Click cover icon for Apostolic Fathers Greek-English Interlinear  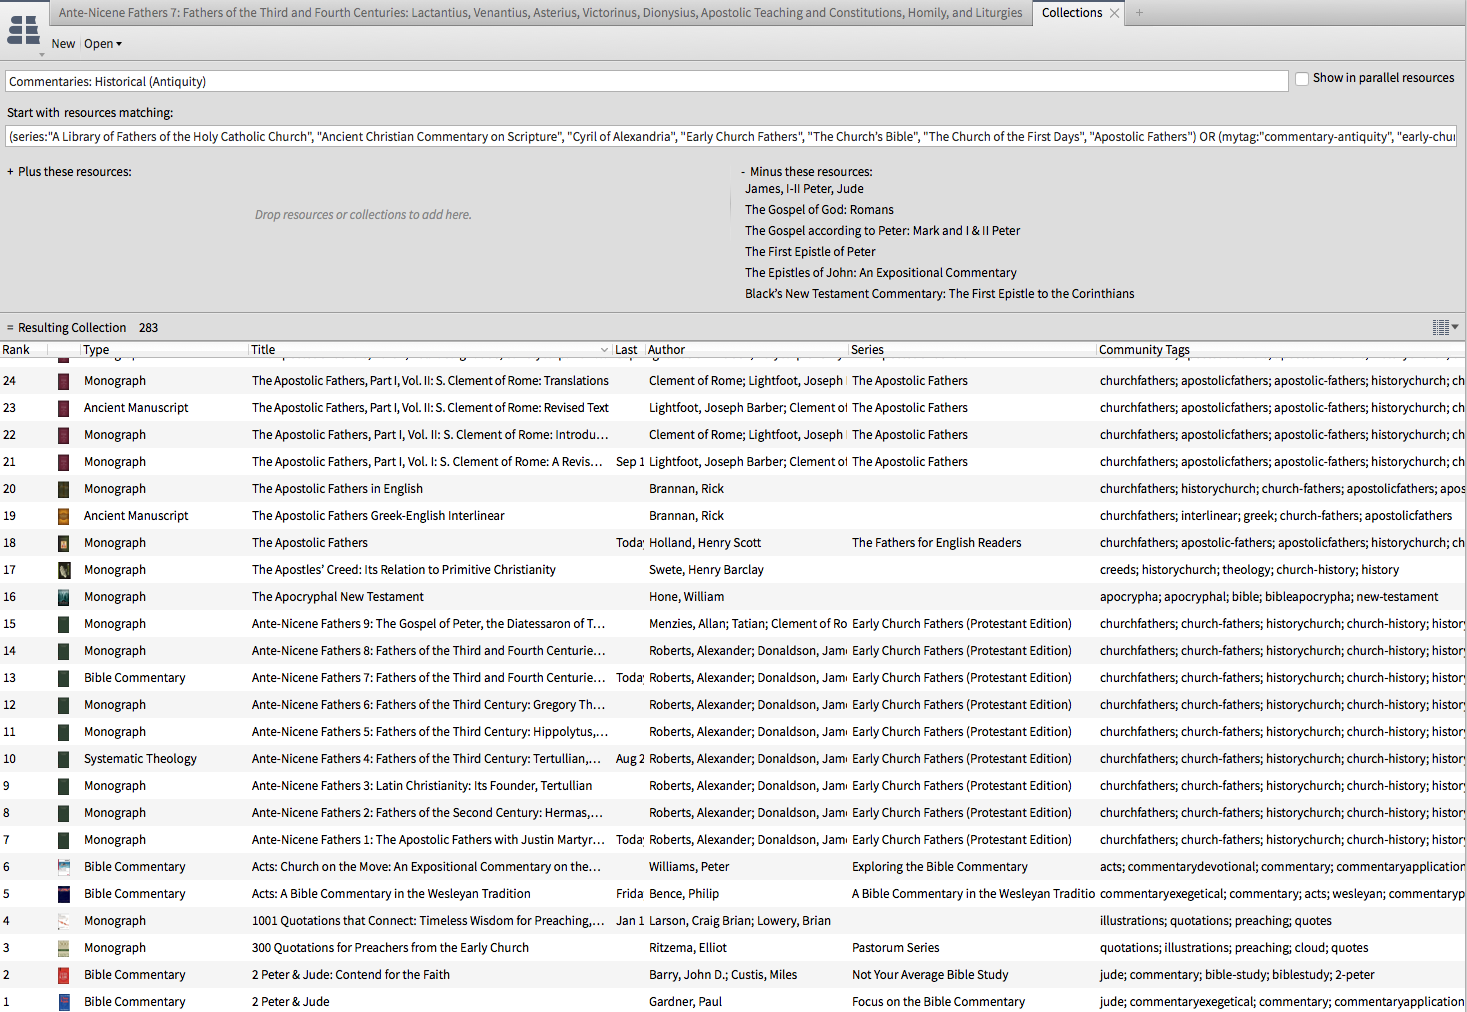point(64,516)
